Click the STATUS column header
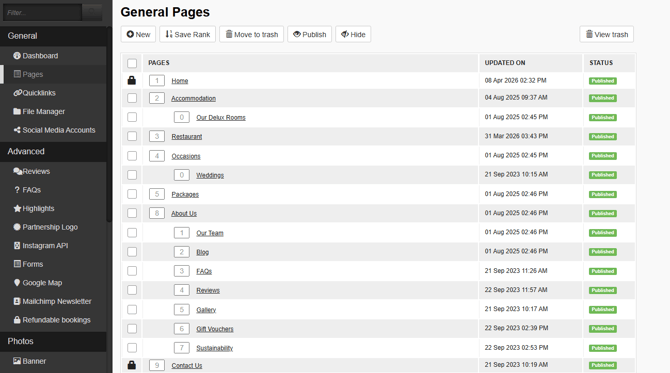 [601, 63]
